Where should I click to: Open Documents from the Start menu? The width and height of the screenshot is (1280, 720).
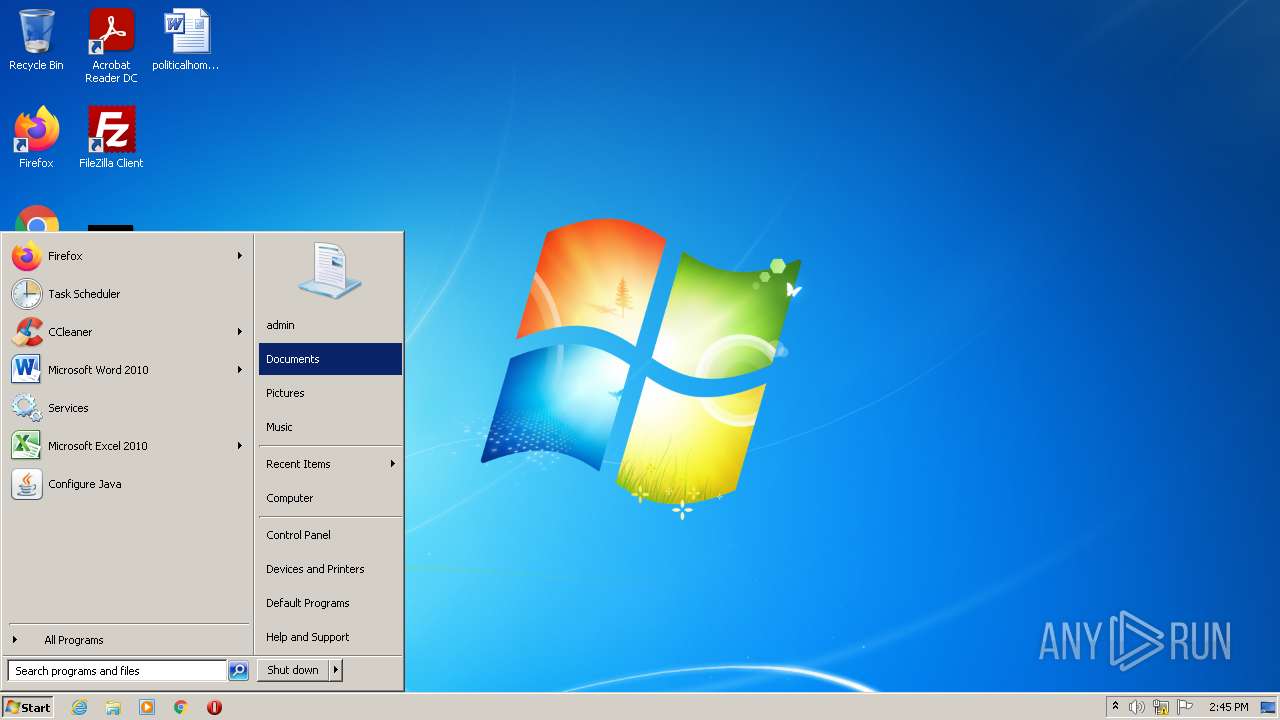click(x=330, y=359)
